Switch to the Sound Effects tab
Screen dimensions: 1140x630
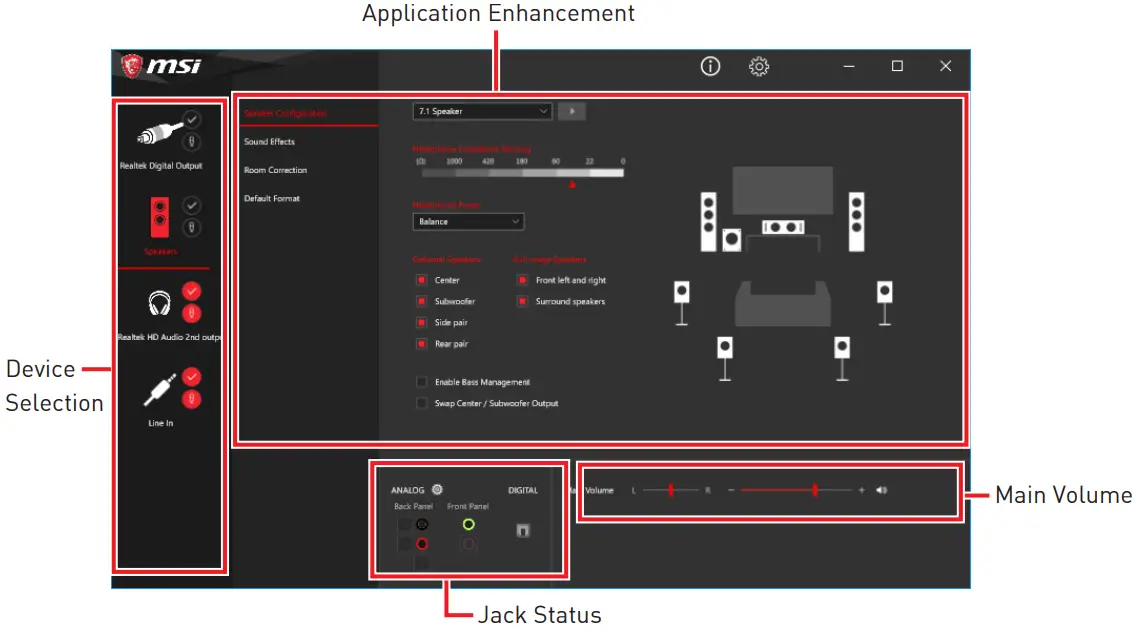pyautogui.click(x=269, y=142)
